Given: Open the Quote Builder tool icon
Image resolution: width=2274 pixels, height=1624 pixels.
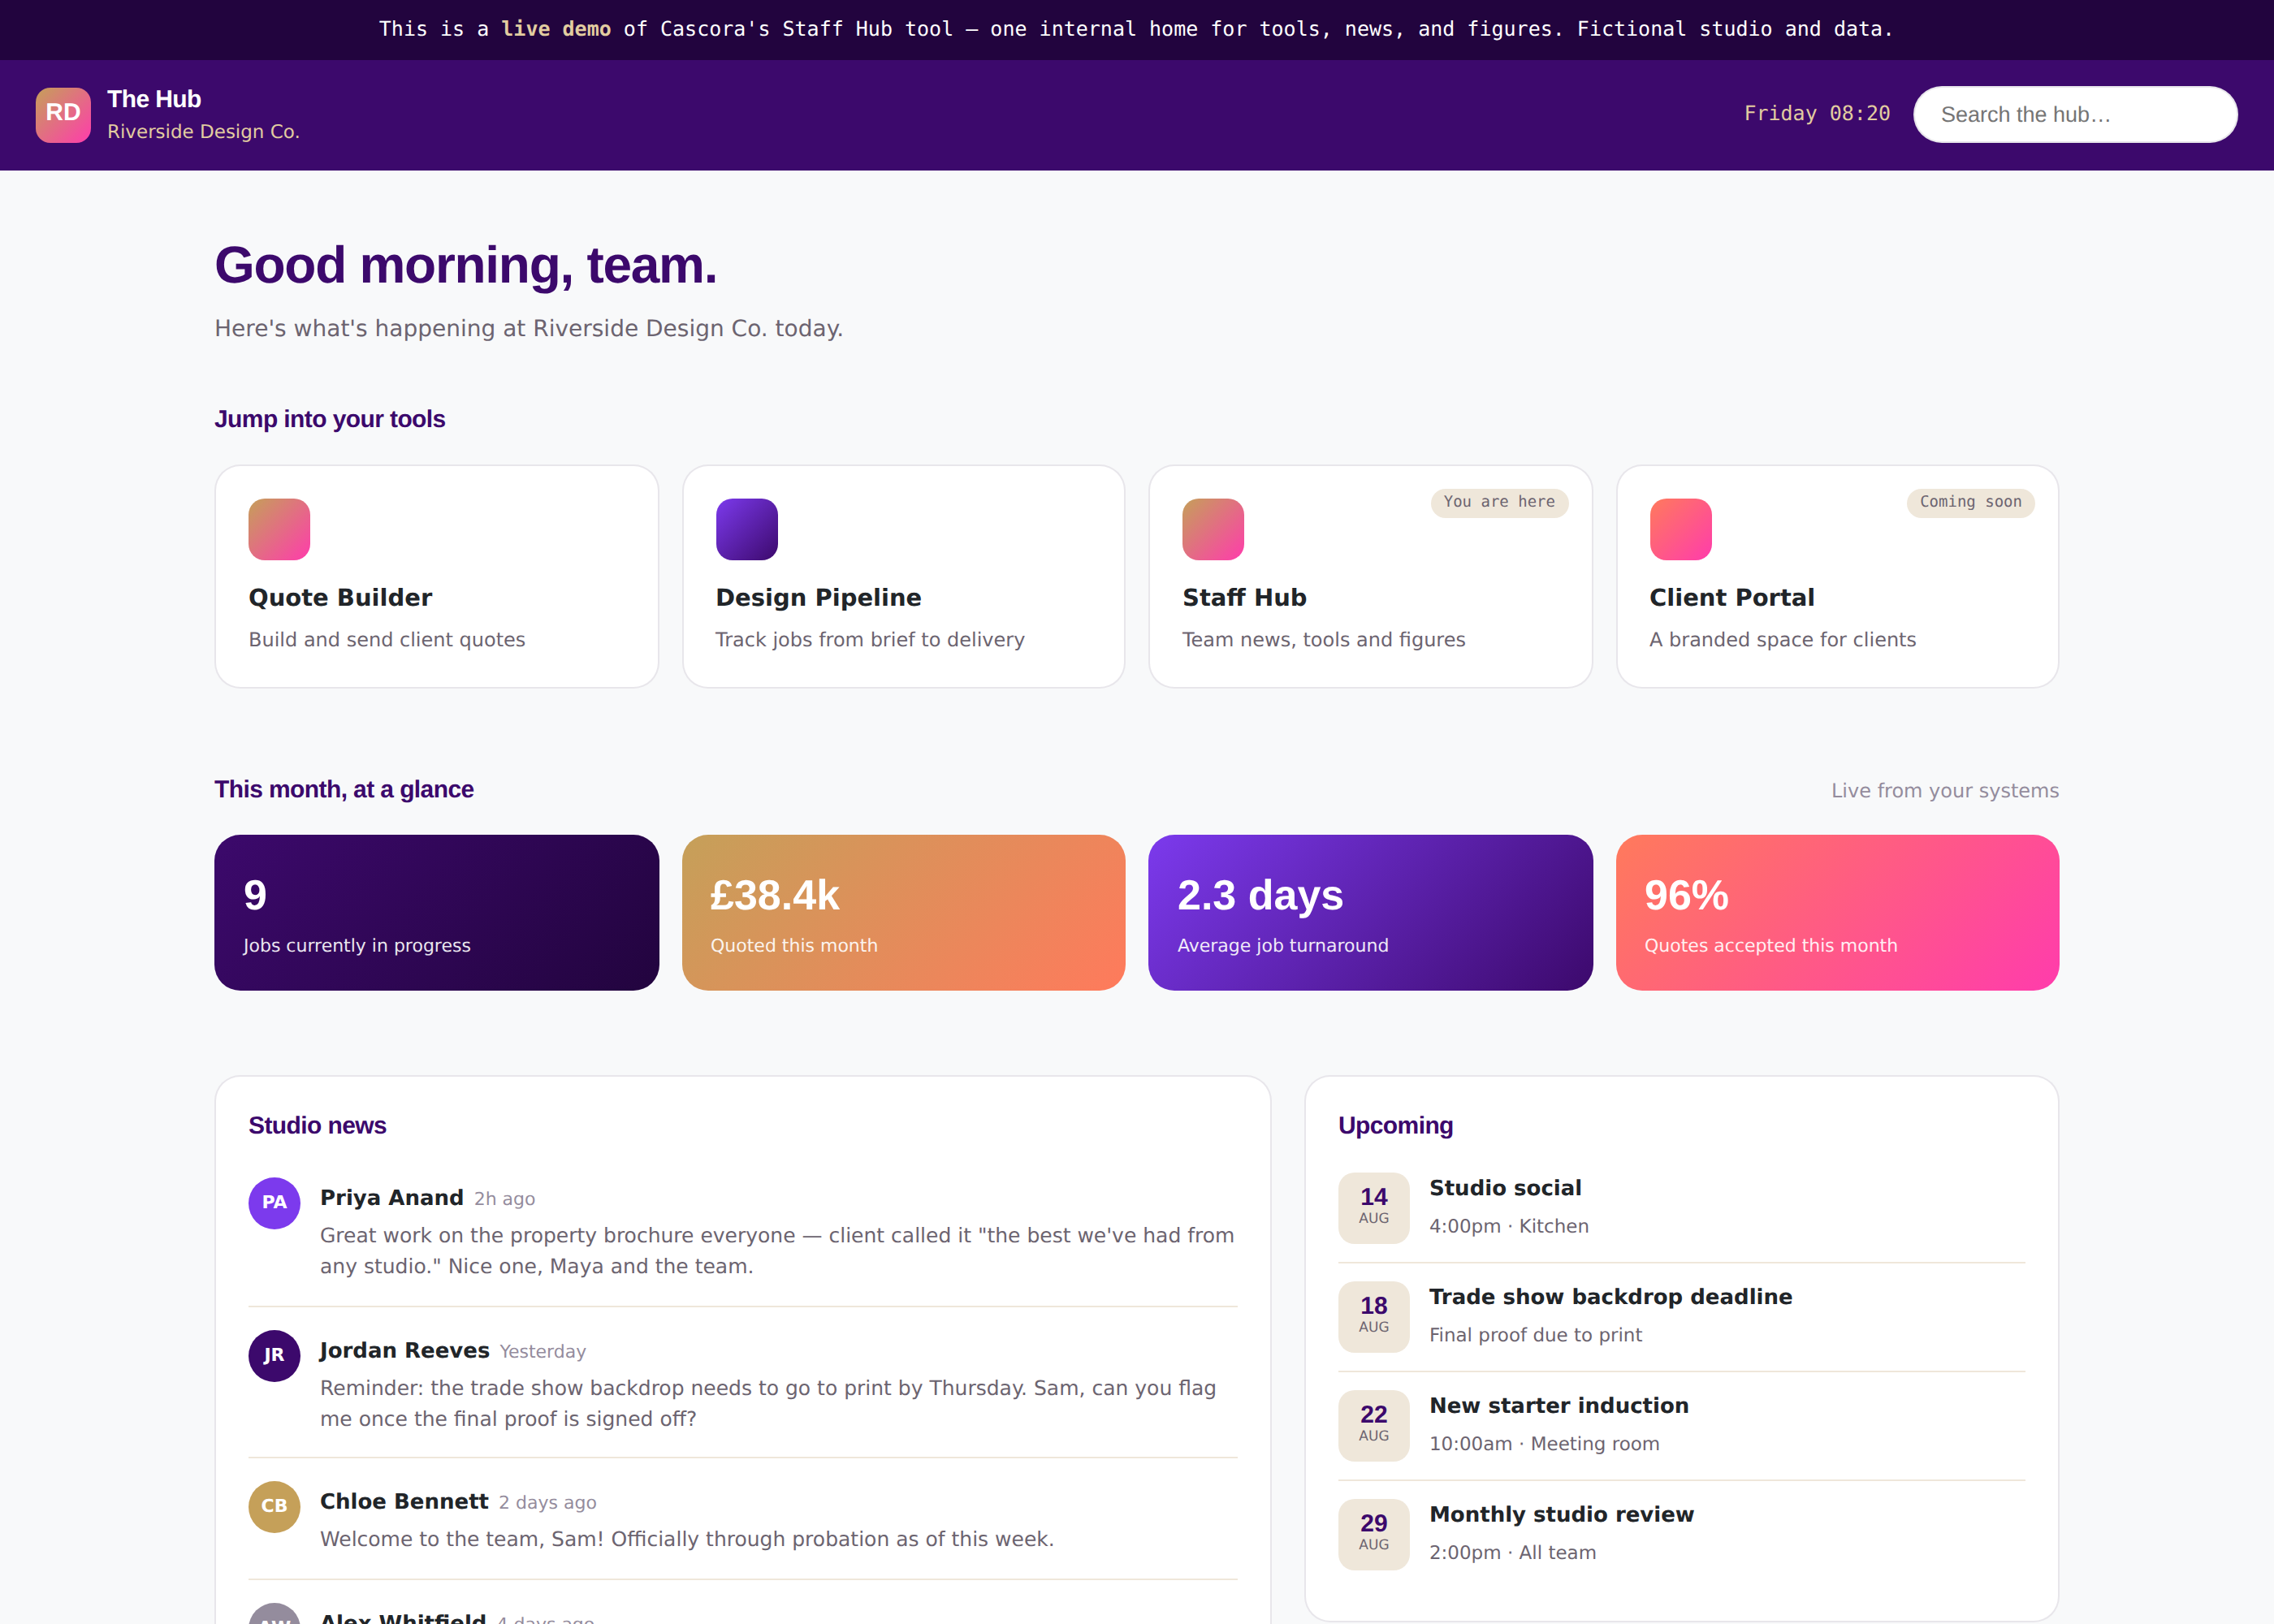Looking at the screenshot, I should tap(279, 529).
